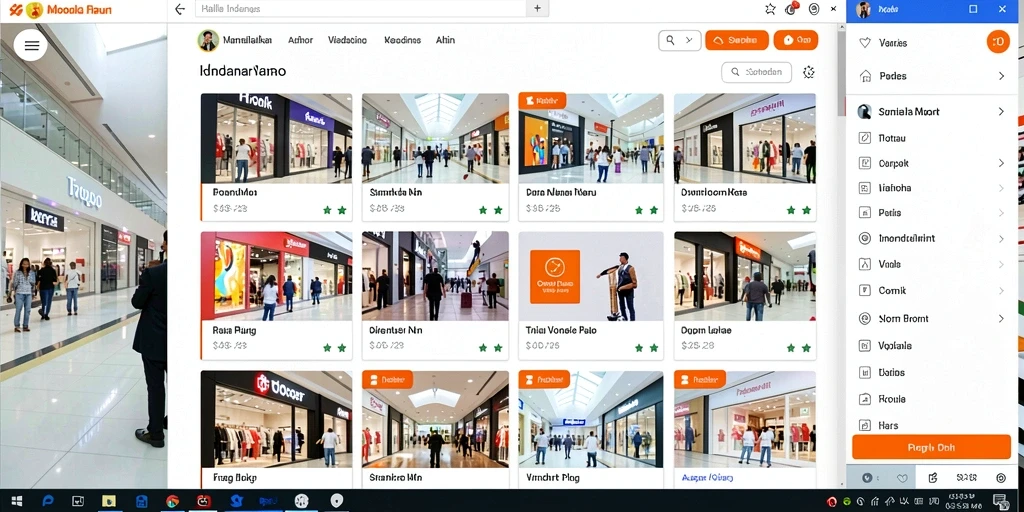This screenshot has height=512, width=1024.
Task: Click the icon beside Petis in the side panel
Action: click(865, 213)
